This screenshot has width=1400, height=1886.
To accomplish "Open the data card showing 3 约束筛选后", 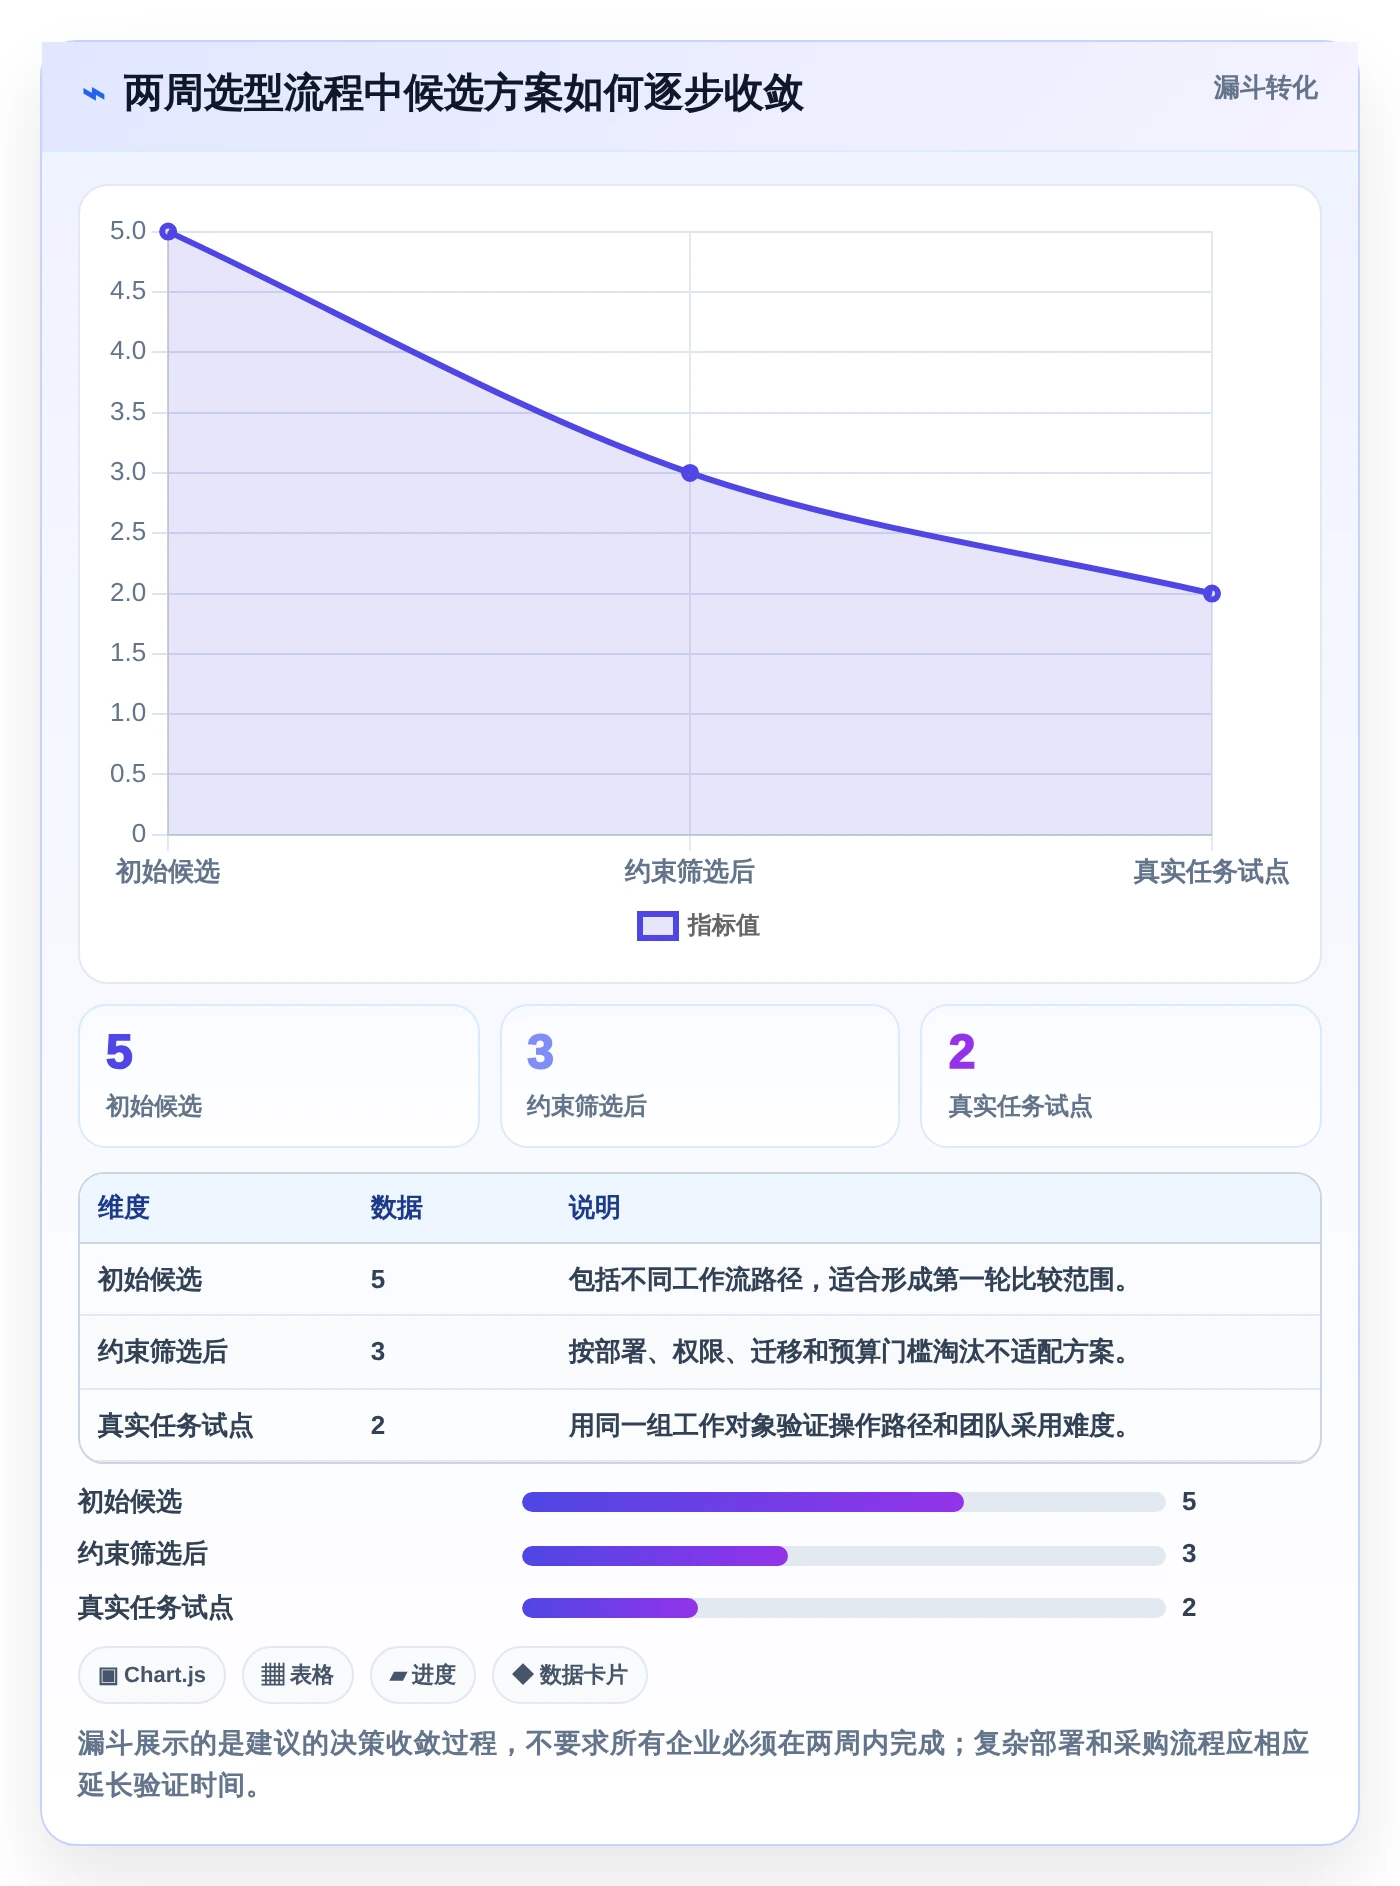I will [700, 1076].
